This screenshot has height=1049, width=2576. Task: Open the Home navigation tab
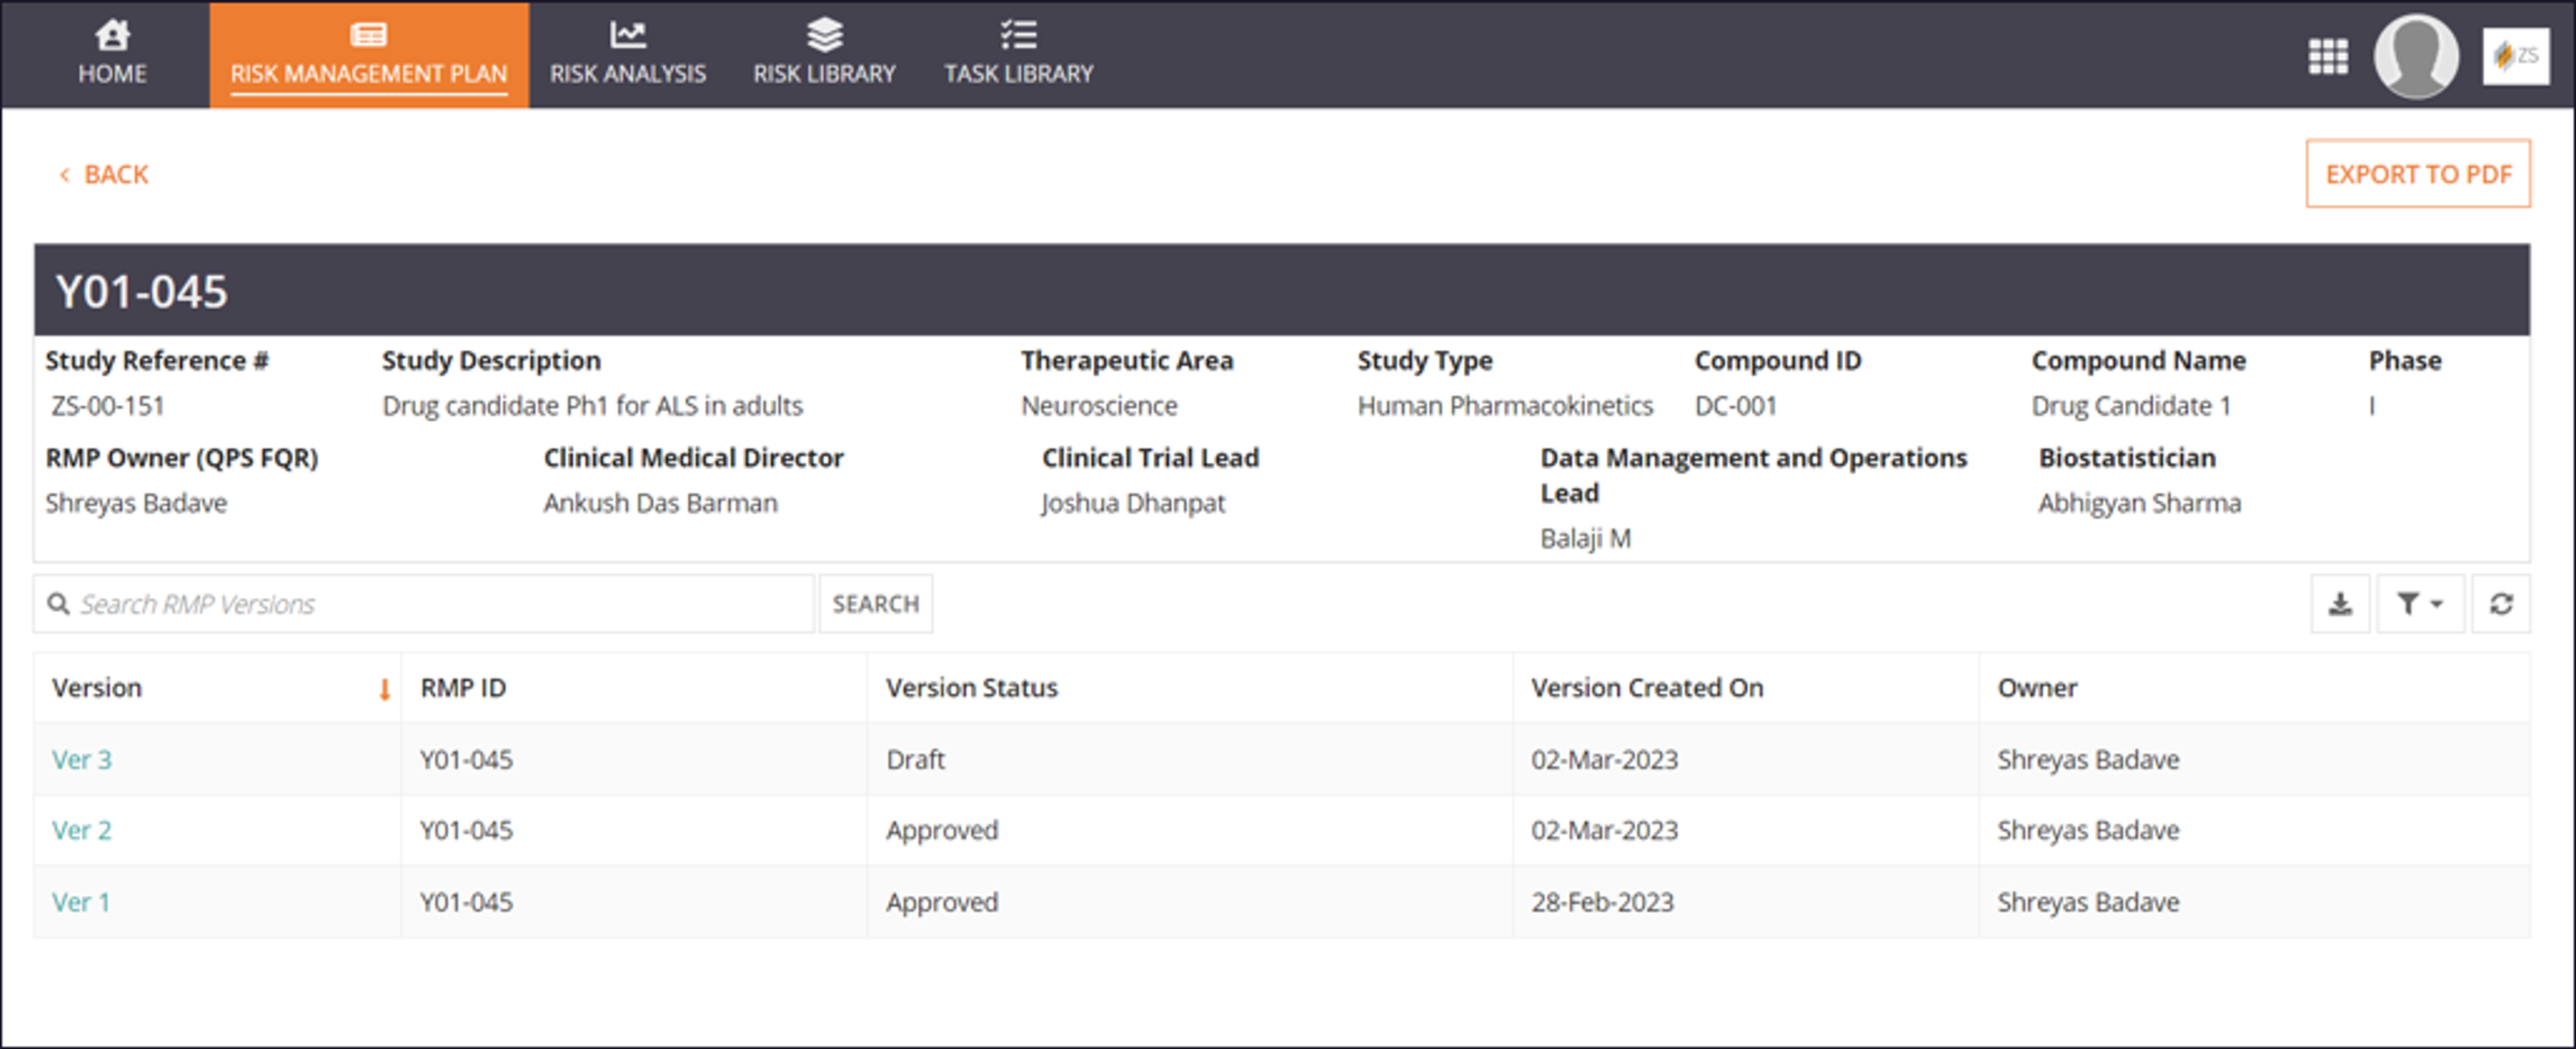(x=112, y=54)
